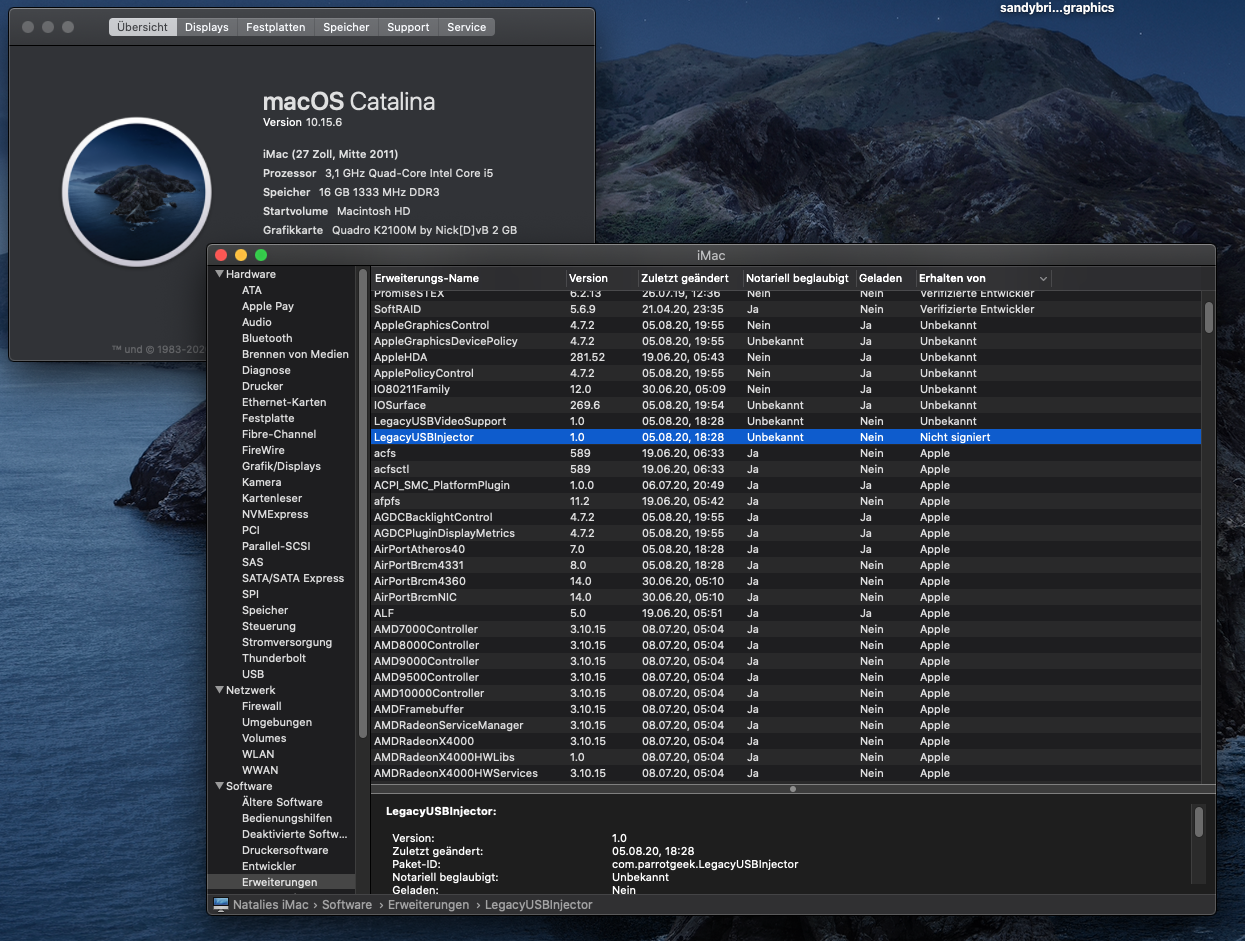Open Druckersoftware in sidebar
1245x941 pixels.
(285, 850)
